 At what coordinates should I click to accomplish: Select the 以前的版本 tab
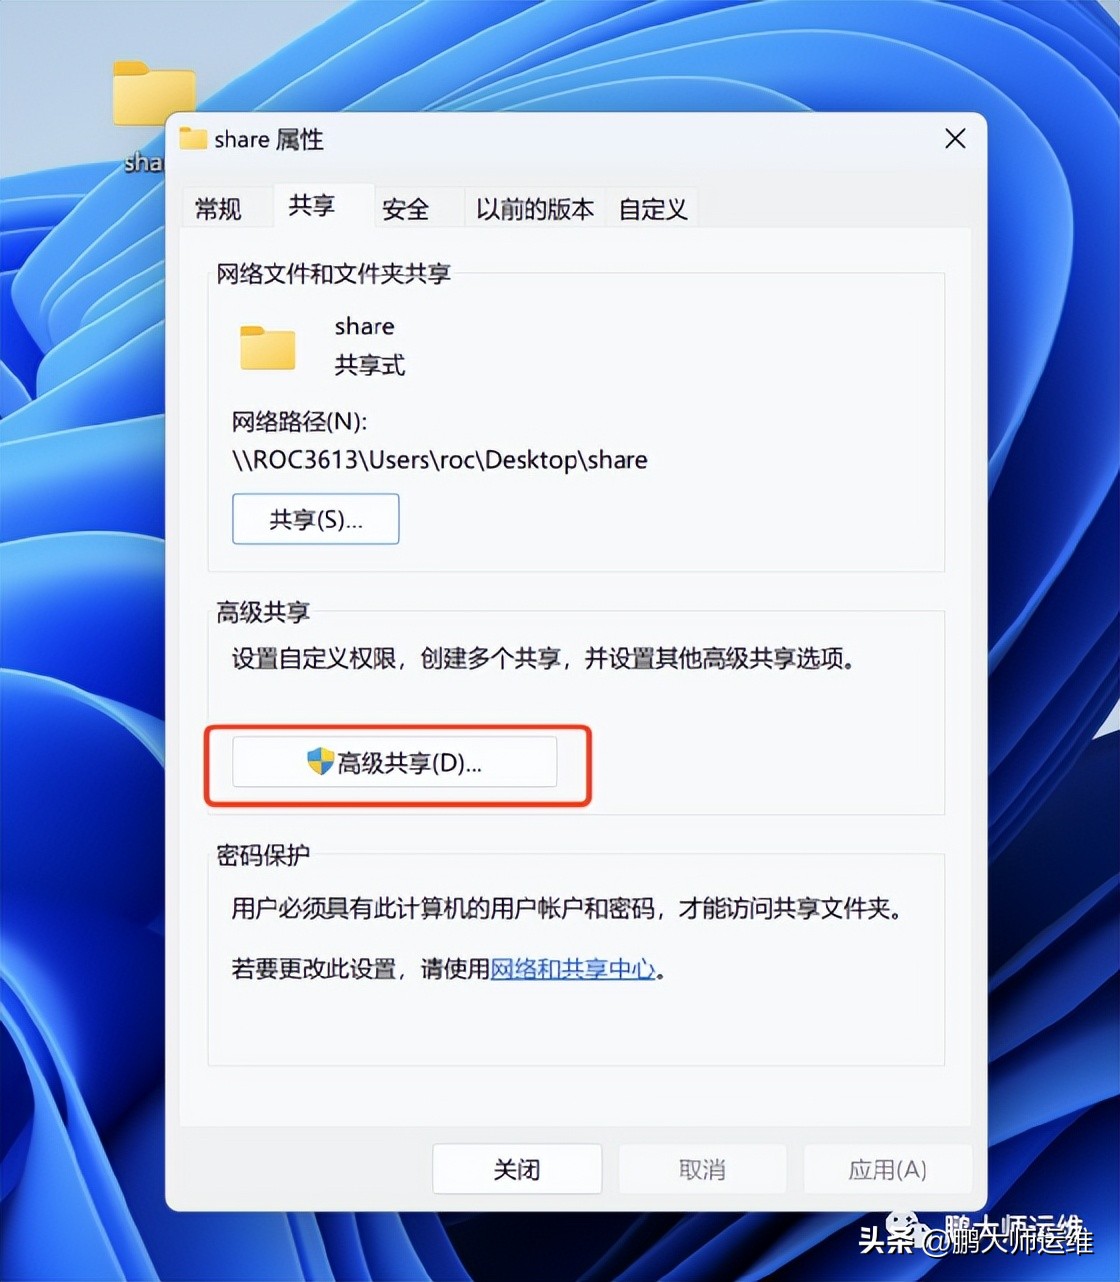click(x=534, y=208)
